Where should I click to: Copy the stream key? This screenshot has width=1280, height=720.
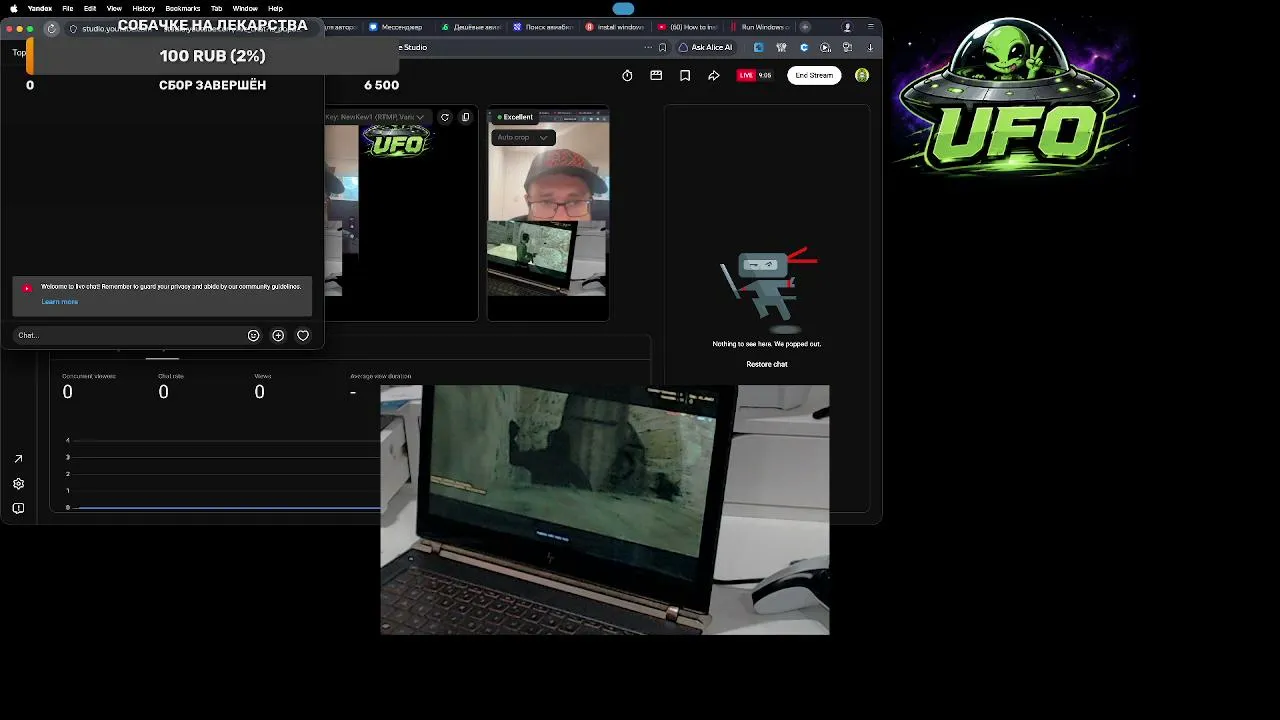(x=465, y=117)
